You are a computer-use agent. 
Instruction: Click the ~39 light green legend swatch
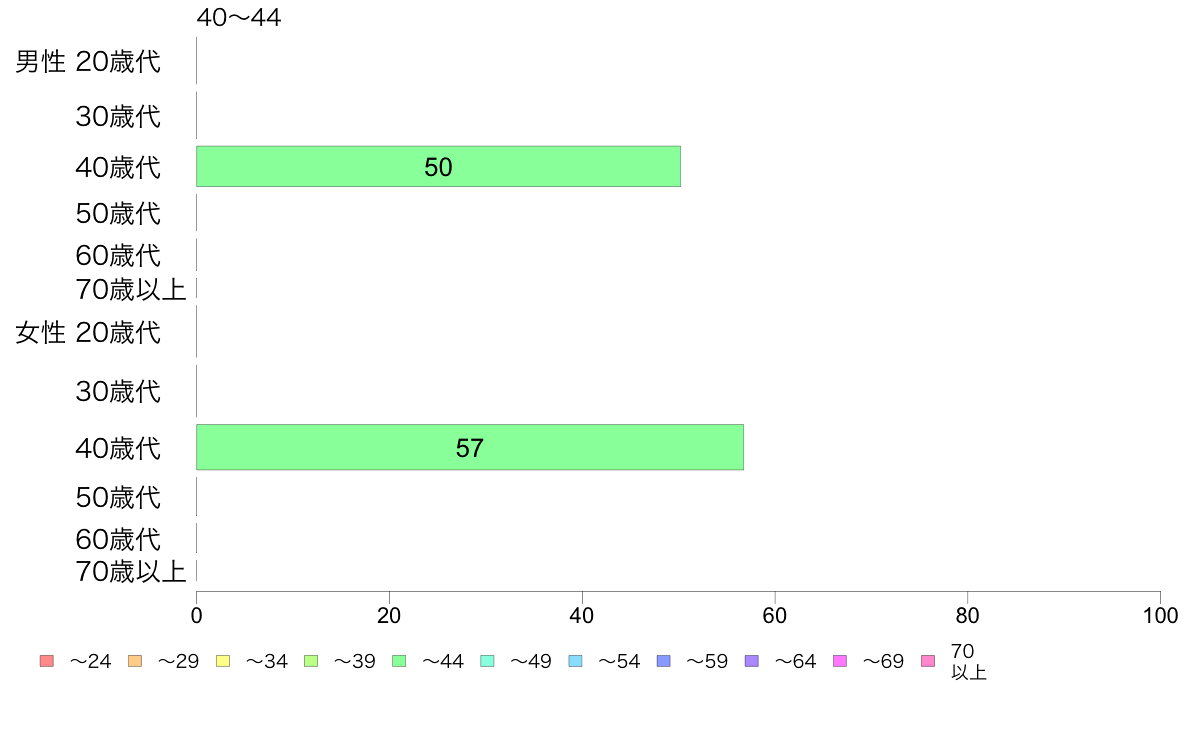pos(311,661)
